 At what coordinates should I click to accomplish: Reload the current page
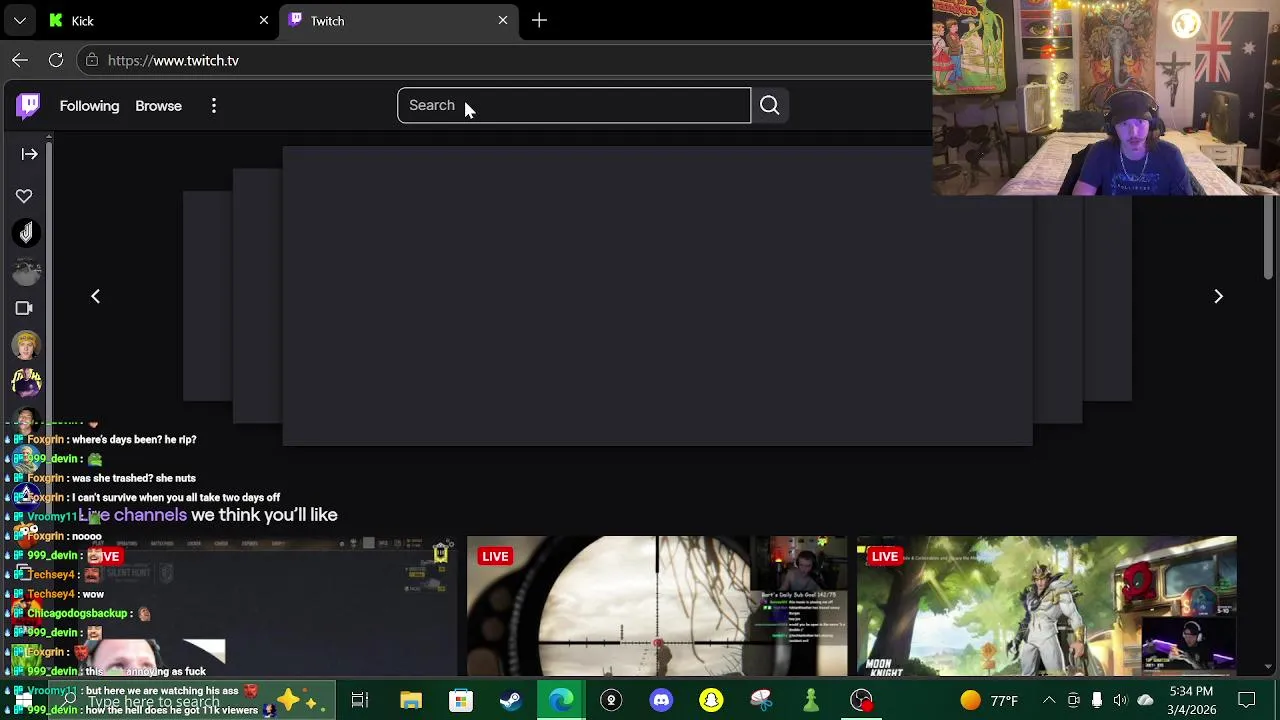(56, 60)
